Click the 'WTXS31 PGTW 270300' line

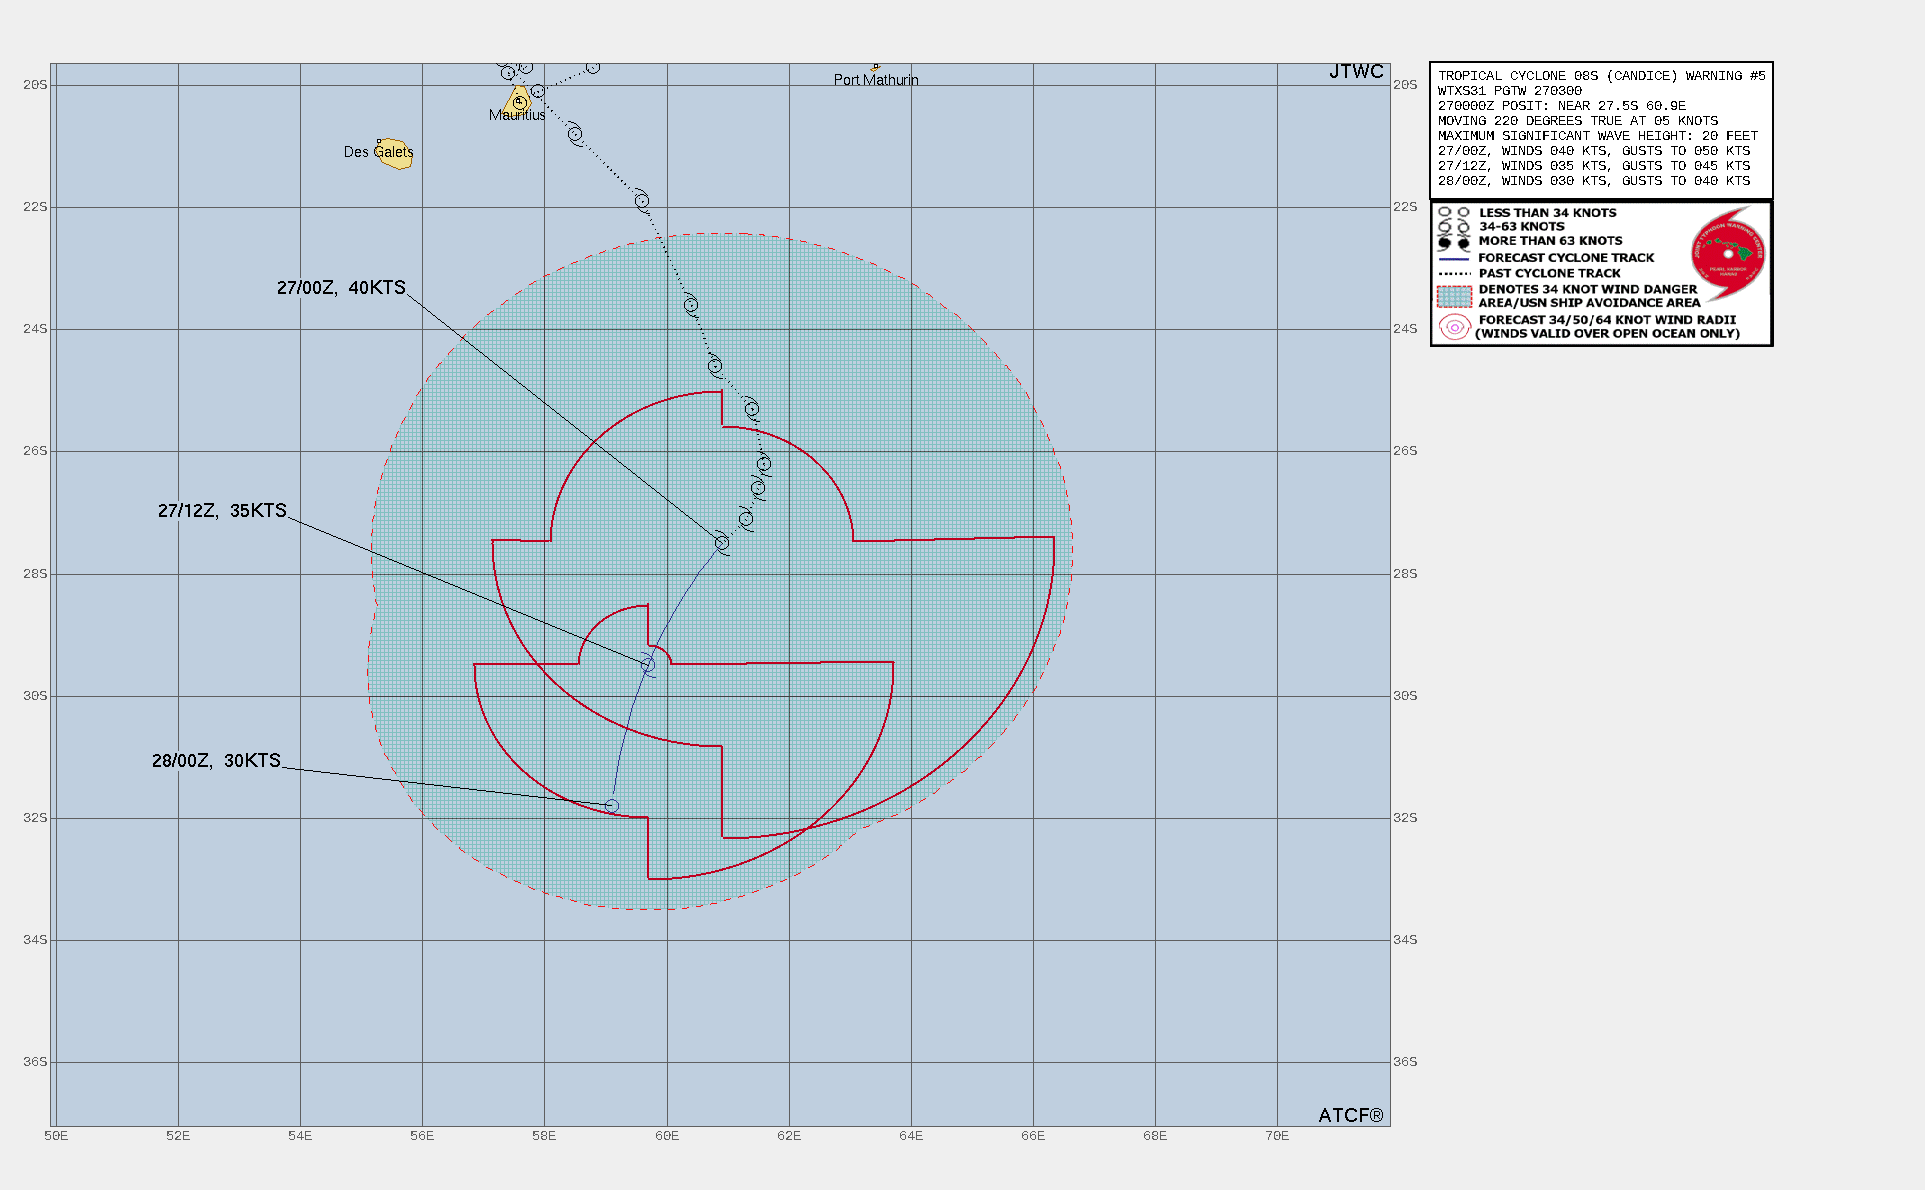tap(1509, 91)
